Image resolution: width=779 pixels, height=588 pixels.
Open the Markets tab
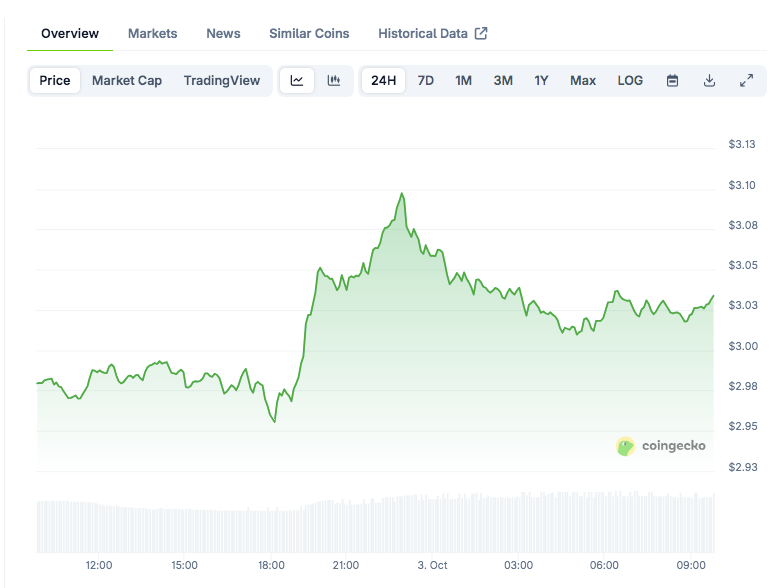pyautogui.click(x=153, y=33)
